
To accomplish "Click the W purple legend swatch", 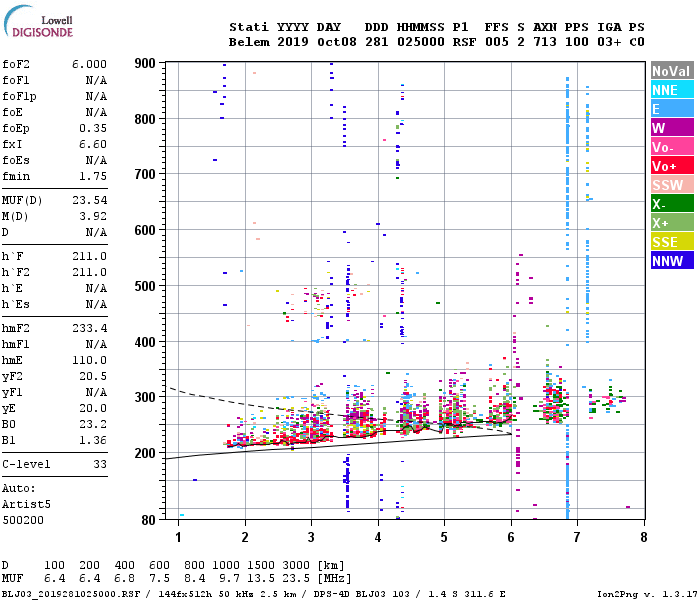I will coord(672,128).
